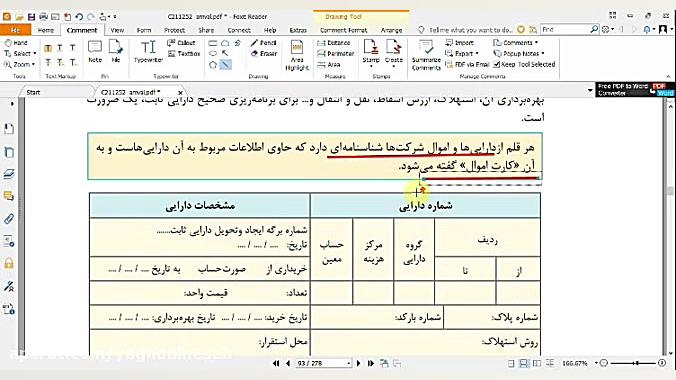Select the Distance measure tool
This screenshot has width=676, height=380.
click(x=334, y=43)
